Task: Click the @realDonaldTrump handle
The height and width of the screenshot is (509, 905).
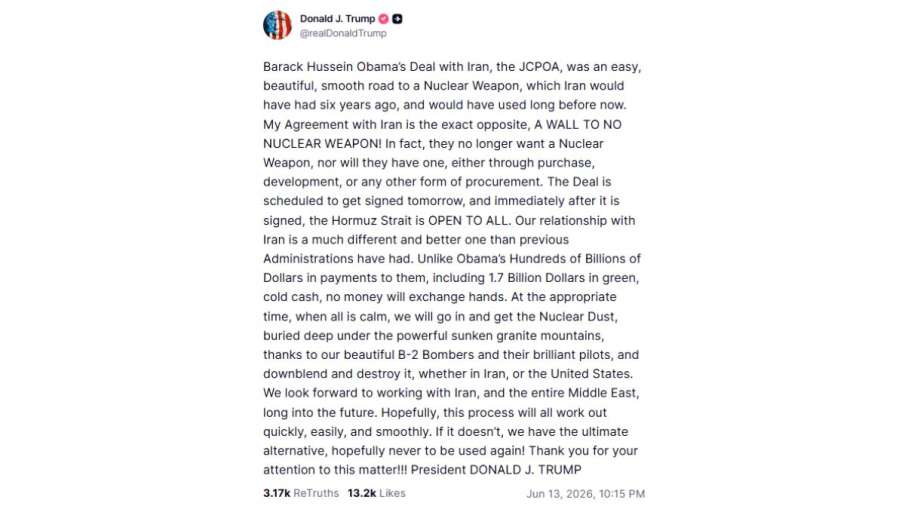Action: (x=343, y=33)
